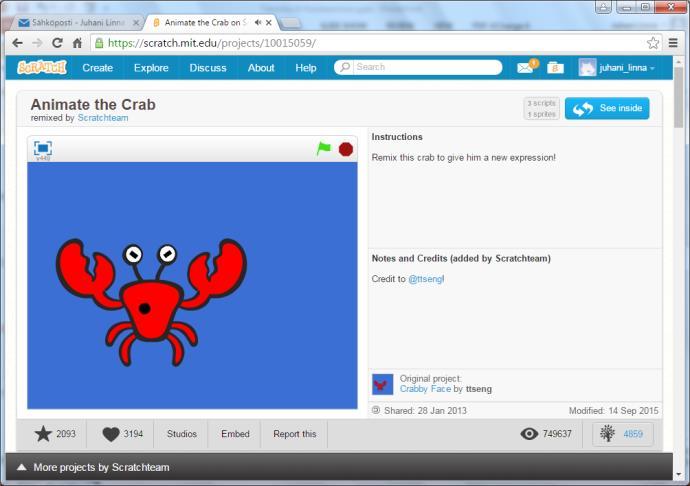This screenshot has width=690, height=486.
Task: Click the Modified: 14 Sep 2015 text
Action: (x=613, y=411)
